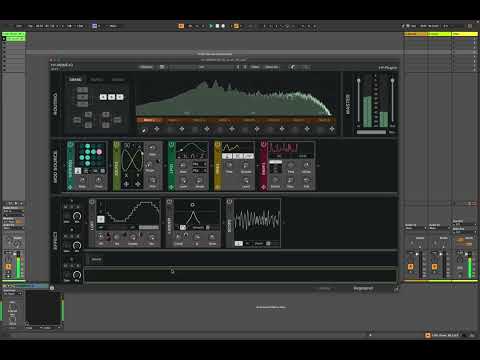Toggle the orange track activator on the leftmost Ableton track
This screenshot has height=360, width=480.
[x=9, y=266]
